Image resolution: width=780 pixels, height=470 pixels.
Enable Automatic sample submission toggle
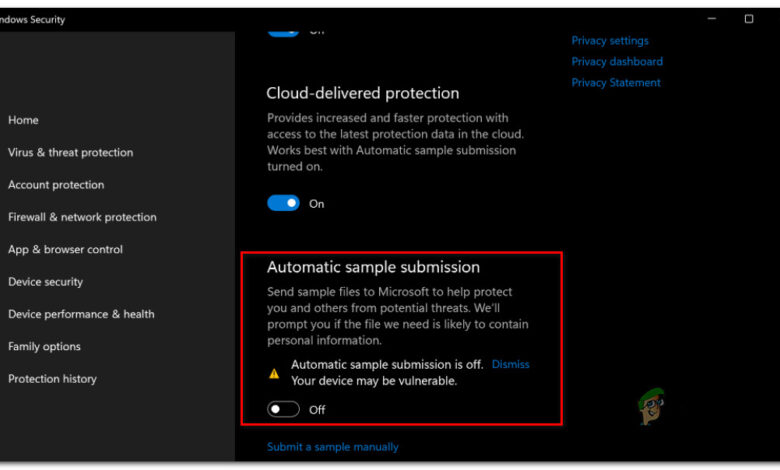click(283, 409)
